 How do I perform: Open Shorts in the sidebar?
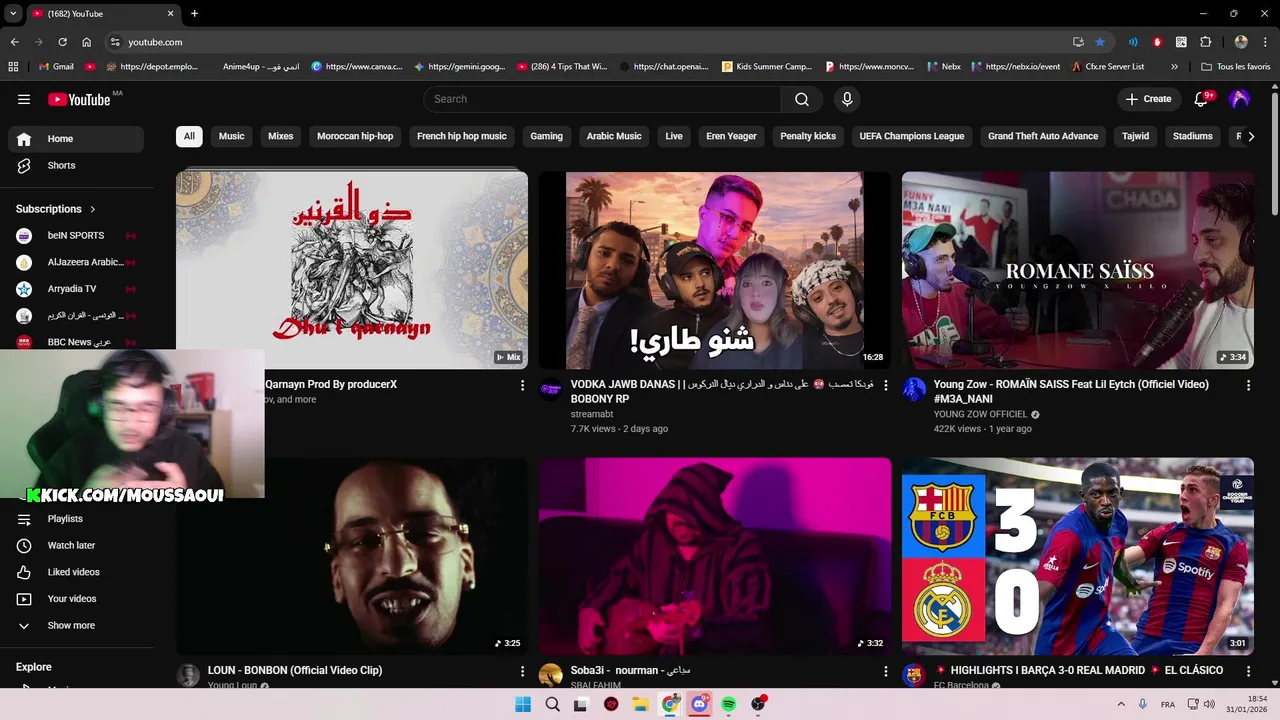76,166
